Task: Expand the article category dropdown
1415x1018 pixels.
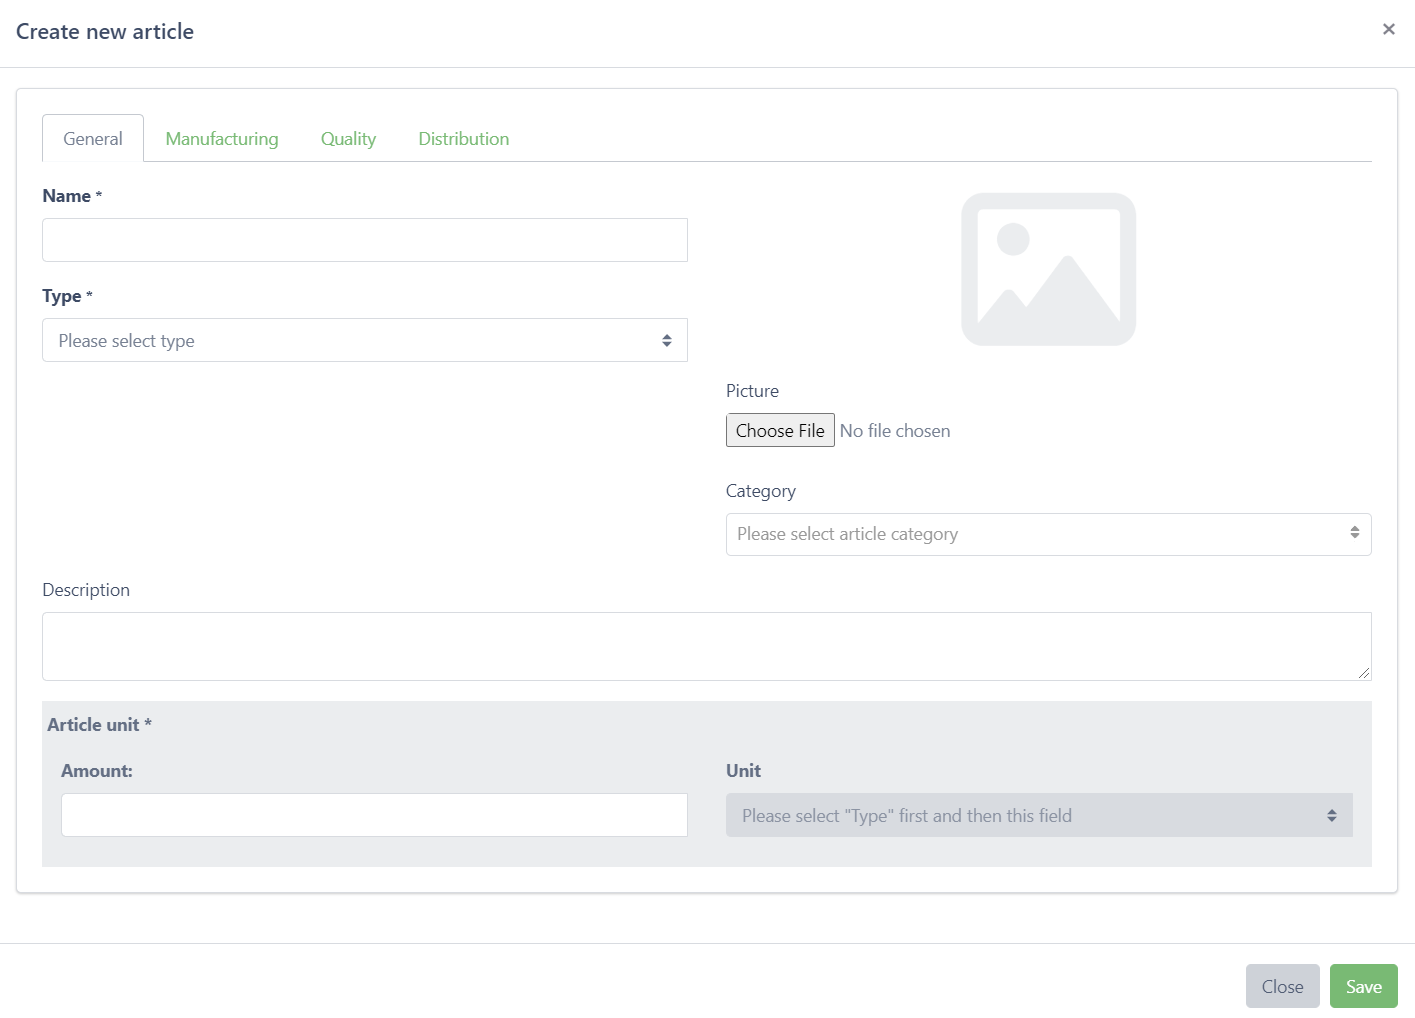Action: point(1047,534)
